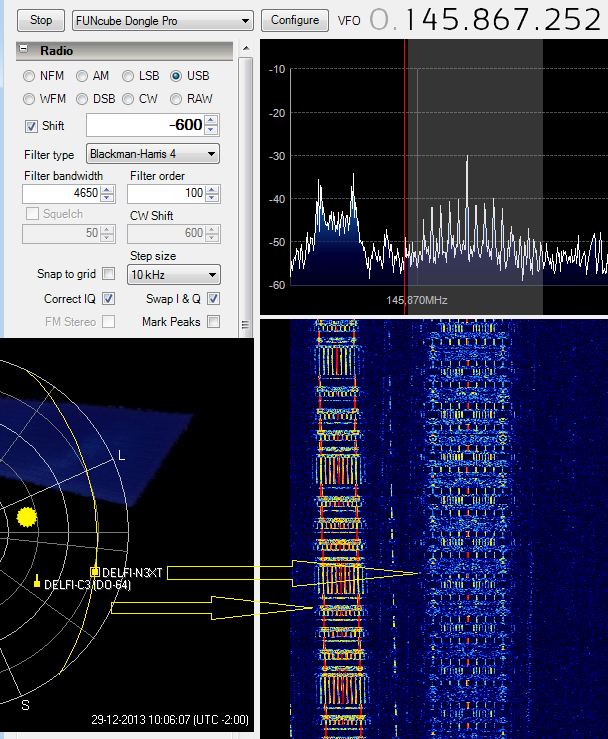This screenshot has width=608, height=739.
Task: Expand the Step size dropdown
Action: point(173,275)
